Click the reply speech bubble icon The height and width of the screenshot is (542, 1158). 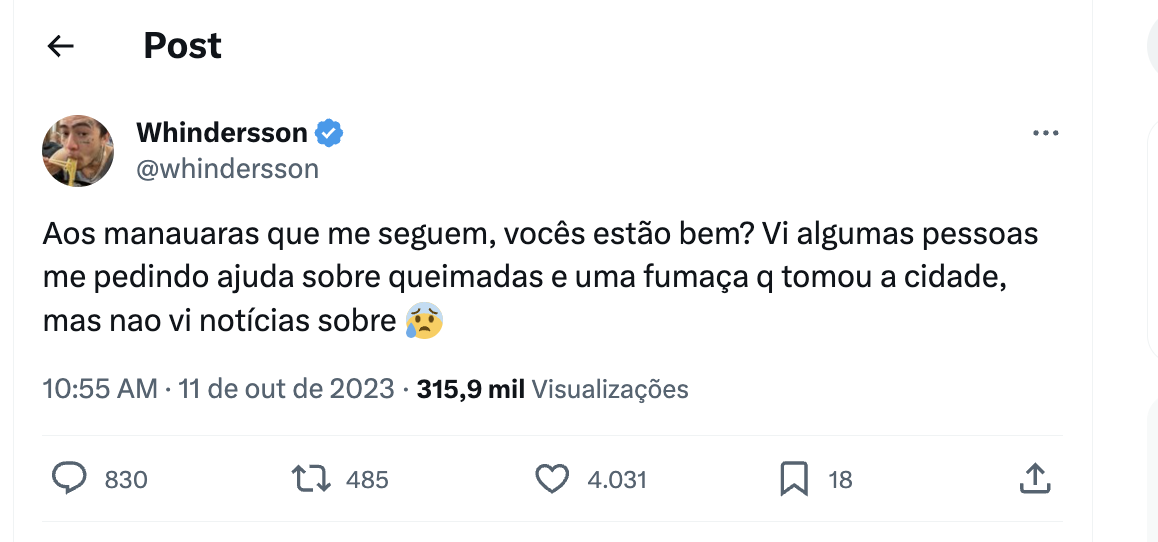pyautogui.click(x=69, y=480)
